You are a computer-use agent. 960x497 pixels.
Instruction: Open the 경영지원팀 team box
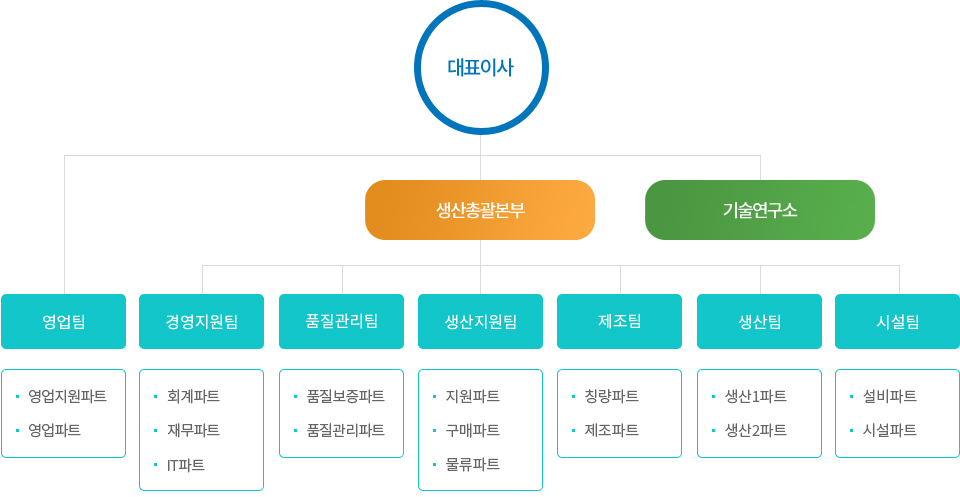pos(201,321)
